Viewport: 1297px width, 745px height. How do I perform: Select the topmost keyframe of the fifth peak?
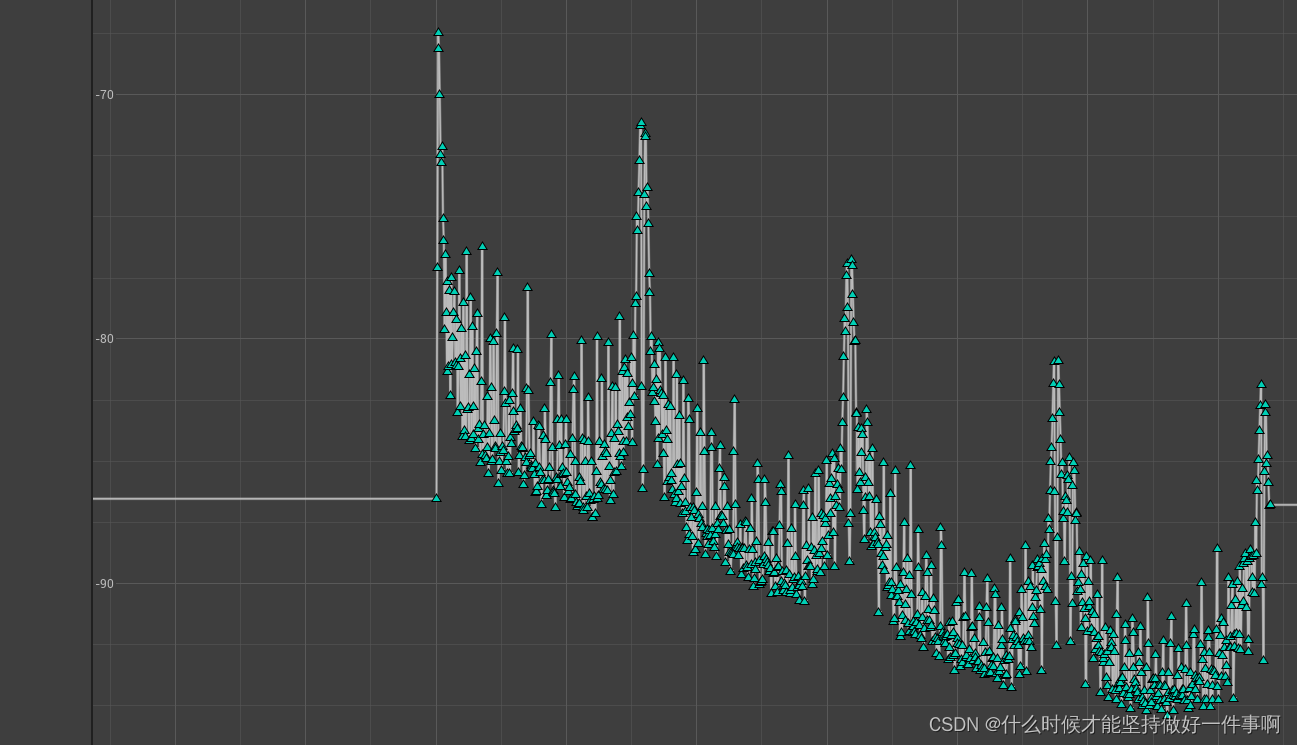click(1261, 384)
